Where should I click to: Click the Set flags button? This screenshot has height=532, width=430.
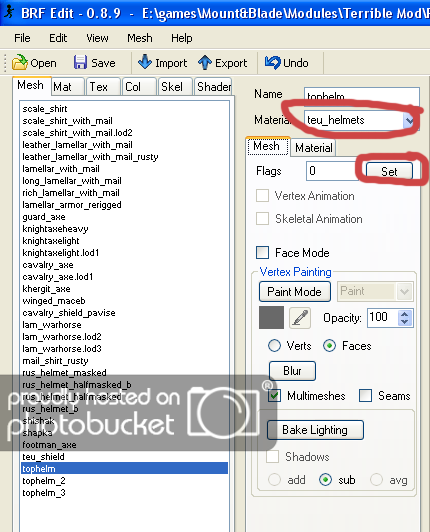(389, 171)
